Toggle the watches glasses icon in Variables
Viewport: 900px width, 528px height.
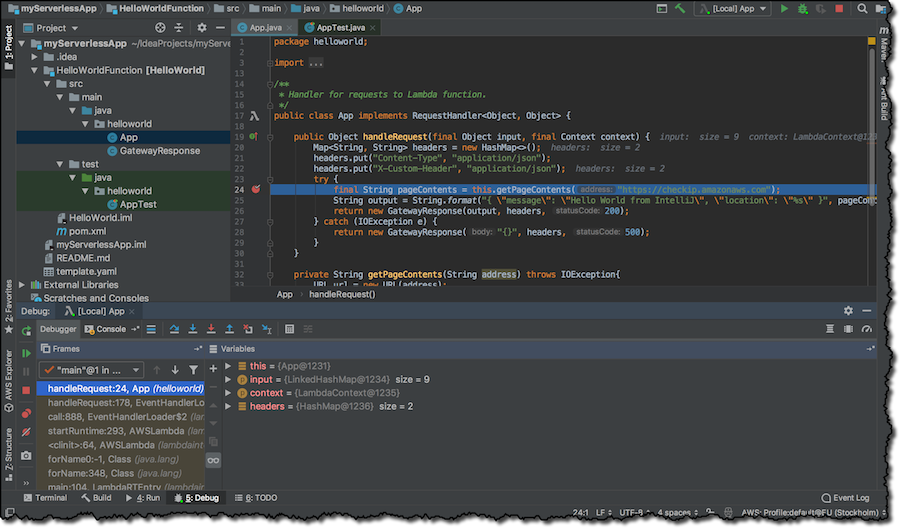(x=213, y=459)
